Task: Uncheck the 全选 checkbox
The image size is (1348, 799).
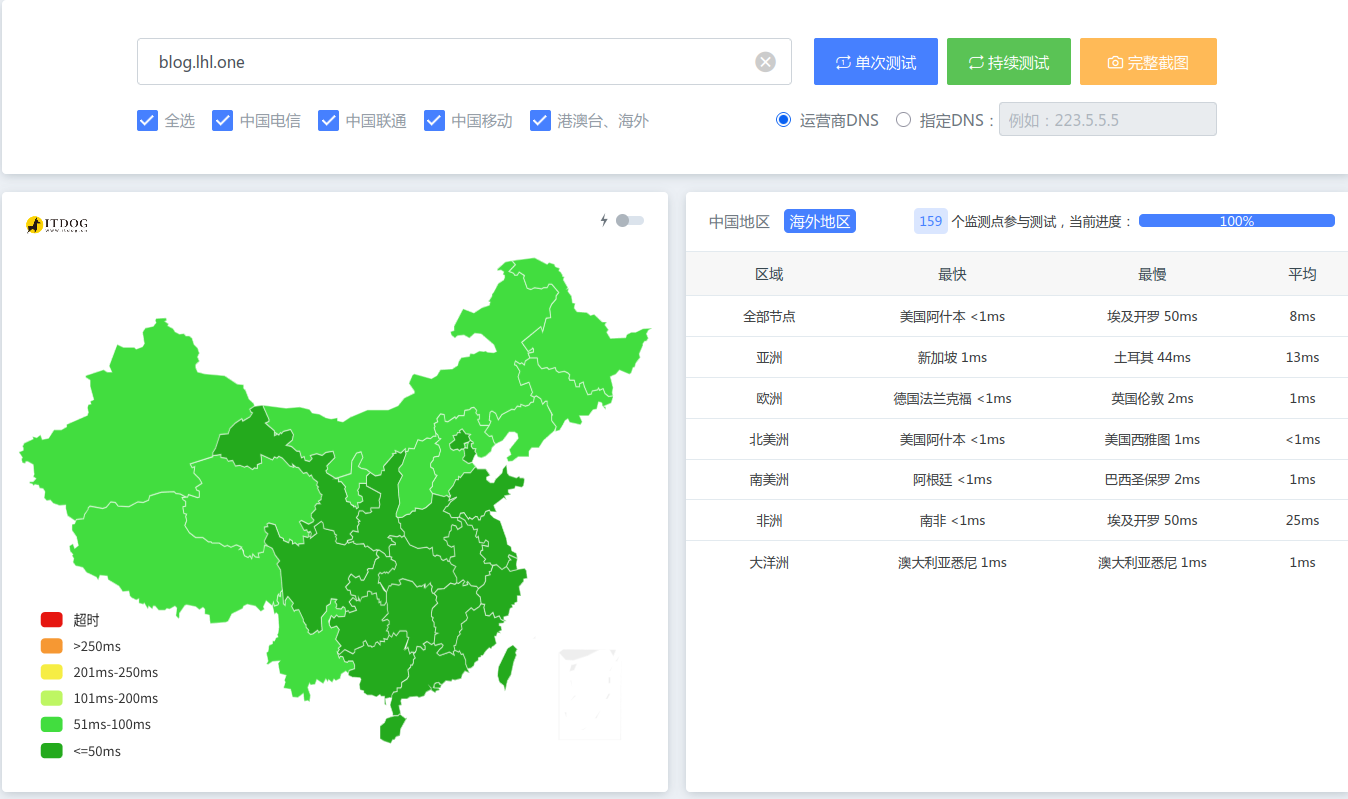Action: click(x=145, y=119)
